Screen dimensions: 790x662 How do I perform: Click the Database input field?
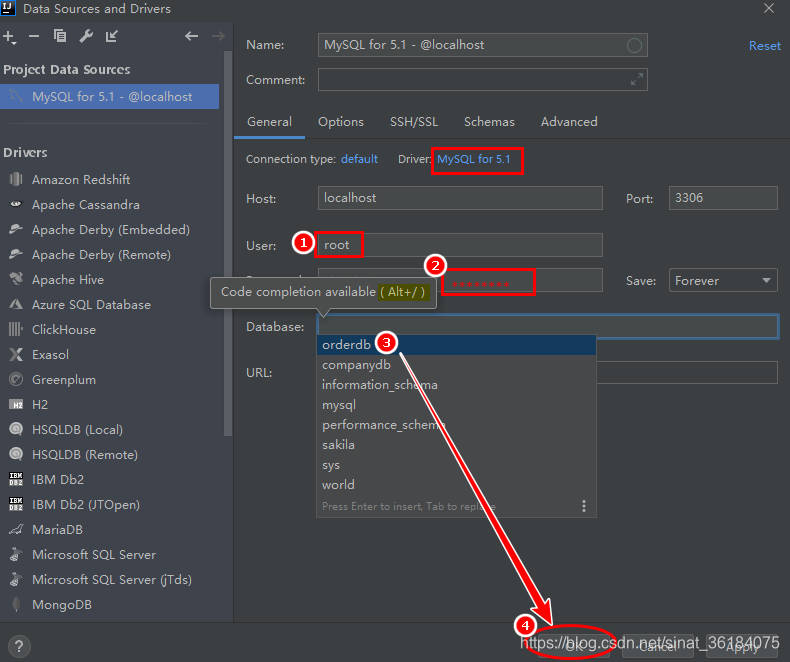point(548,326)
